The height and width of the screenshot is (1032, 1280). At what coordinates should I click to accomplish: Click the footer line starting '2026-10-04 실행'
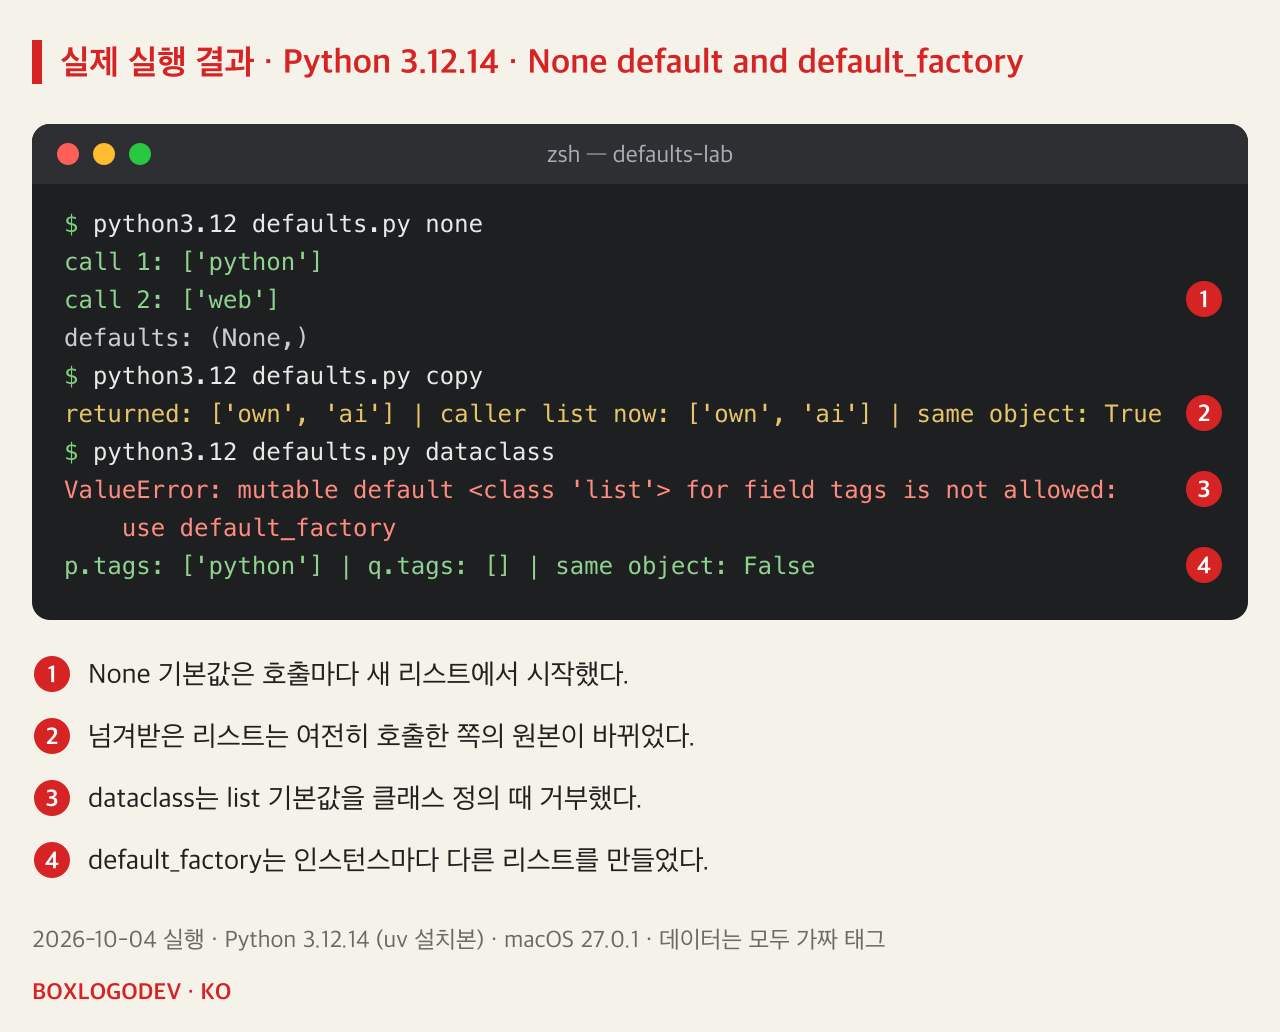click(x=459, y=939)
